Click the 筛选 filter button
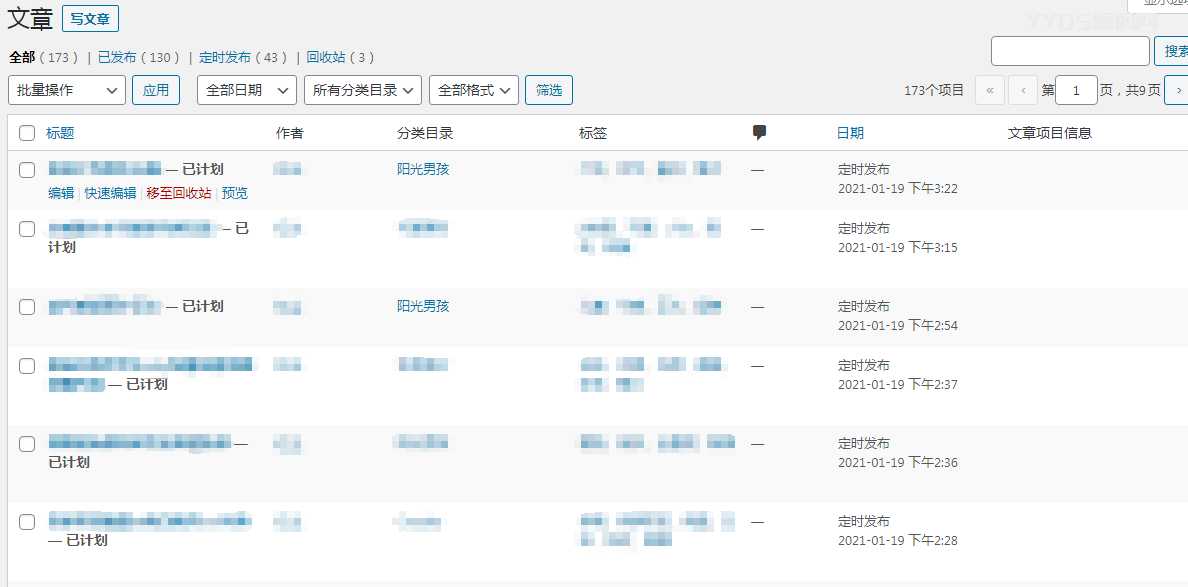1188x587 pixels. tap(549, 90)
